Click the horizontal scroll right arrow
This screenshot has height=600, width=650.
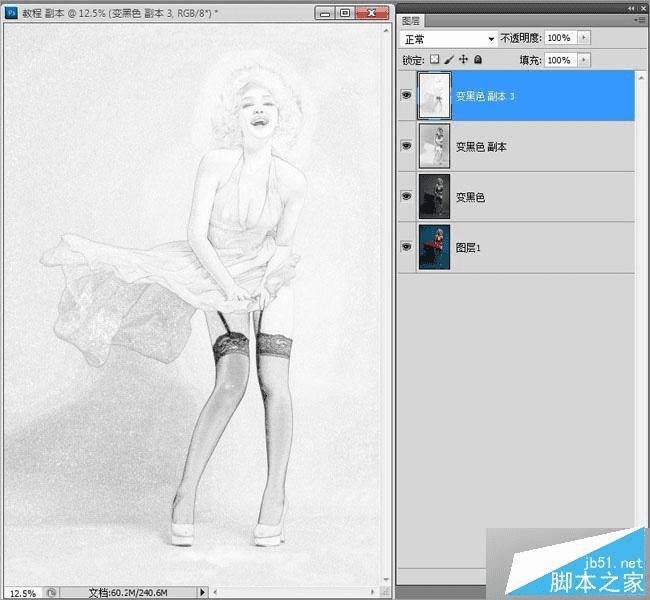(372, 592)
